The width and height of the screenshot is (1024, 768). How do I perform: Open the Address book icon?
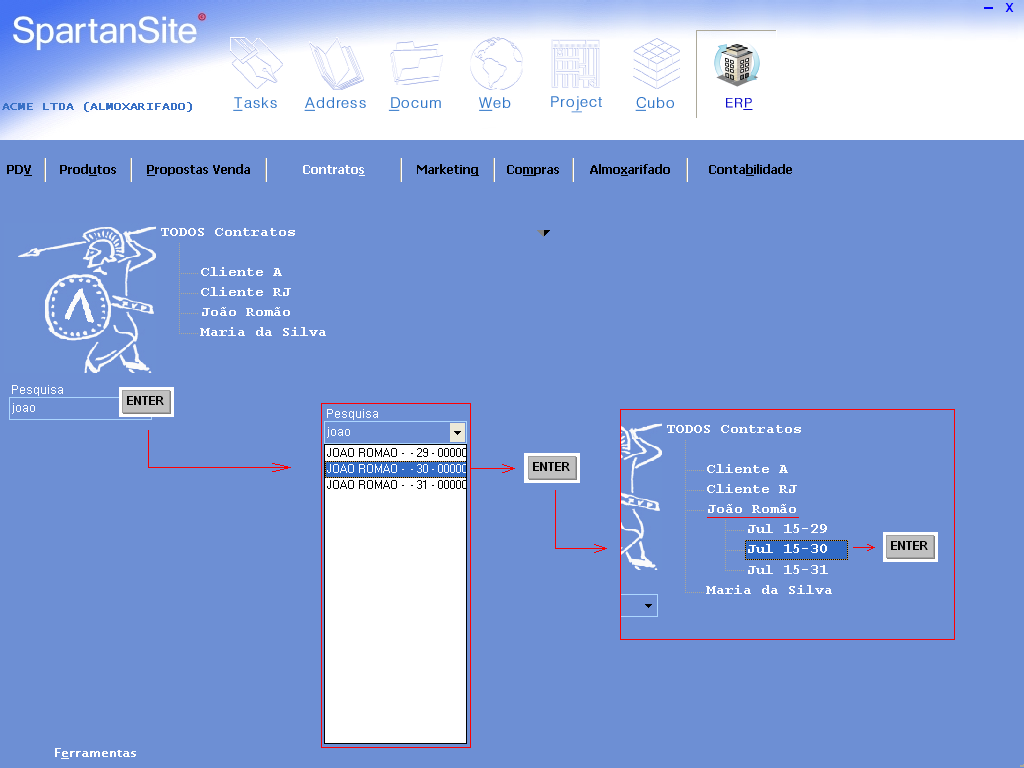click(x=335, y=65)
